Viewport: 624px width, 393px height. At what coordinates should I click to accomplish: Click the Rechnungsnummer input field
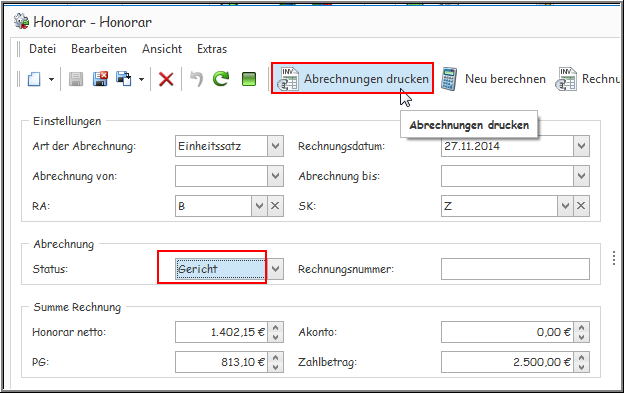click(515, 269)
